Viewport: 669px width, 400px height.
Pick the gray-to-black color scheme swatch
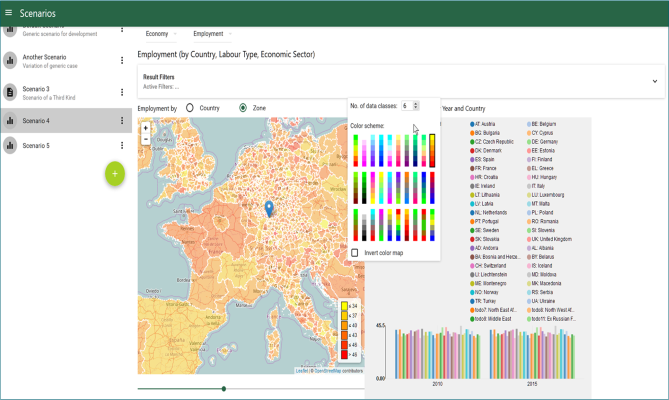(x=364, y=225)
